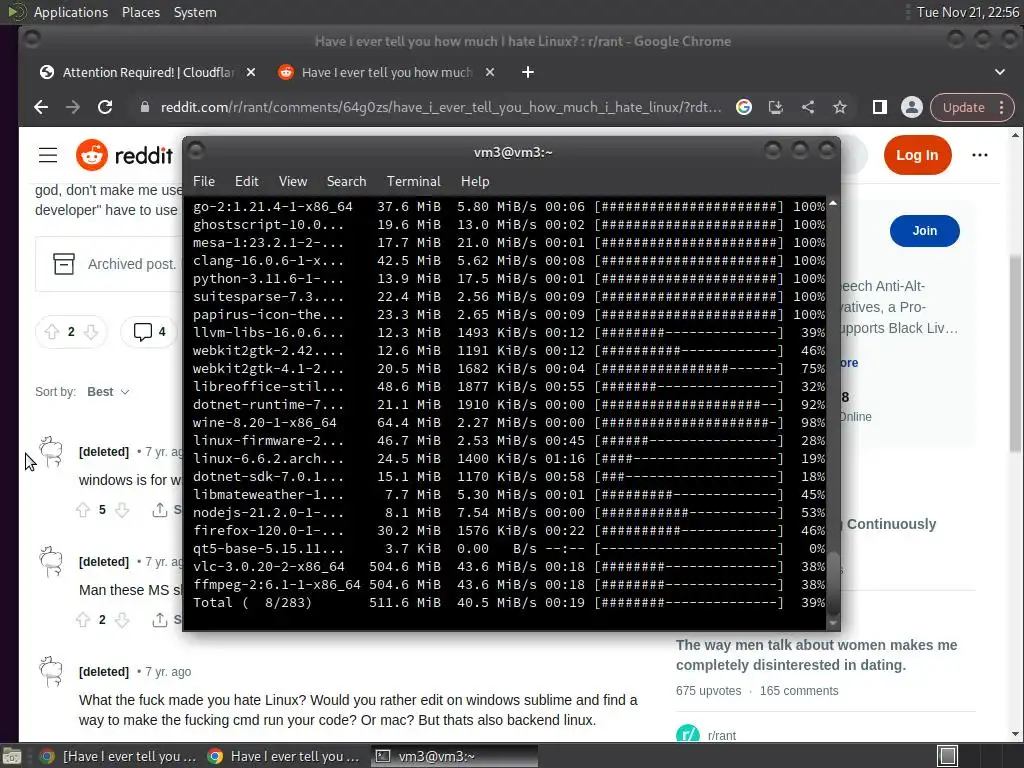Click the date and time in the top panel
1024x768 pixels.
(968, 12)
